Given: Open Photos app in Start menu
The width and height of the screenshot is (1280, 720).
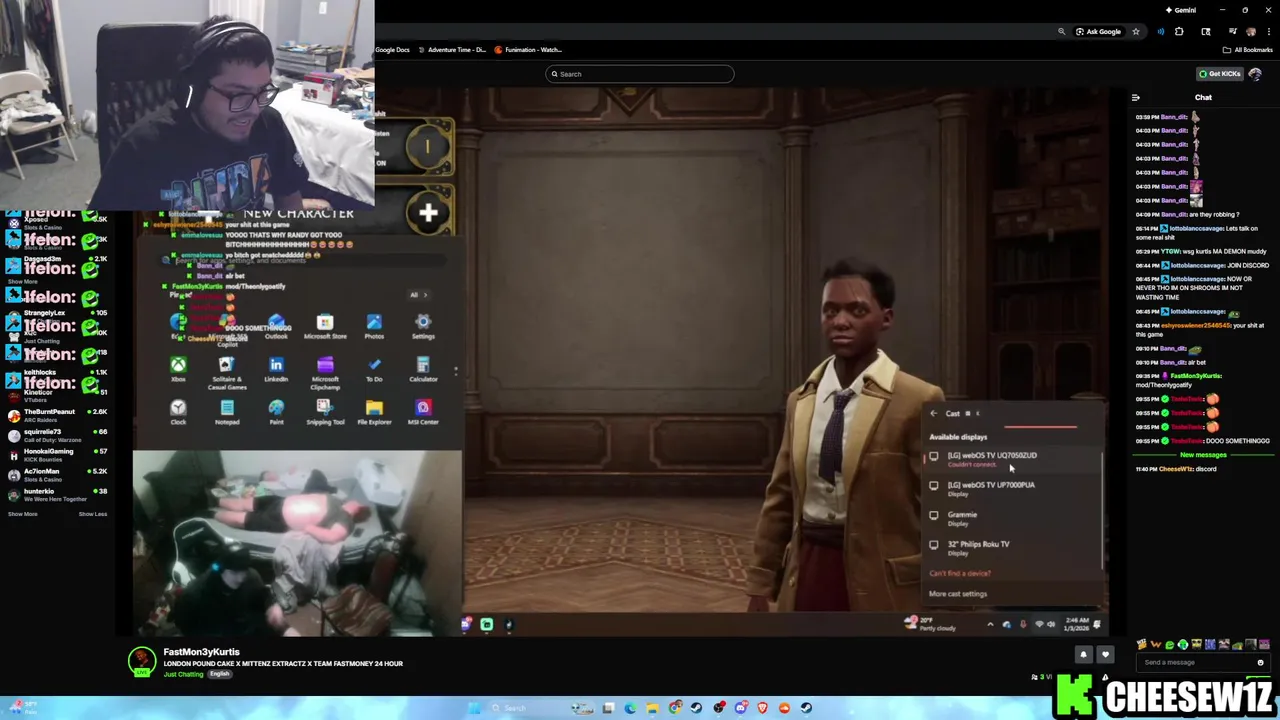Looking at the screenshot, I should pos(374,326).
